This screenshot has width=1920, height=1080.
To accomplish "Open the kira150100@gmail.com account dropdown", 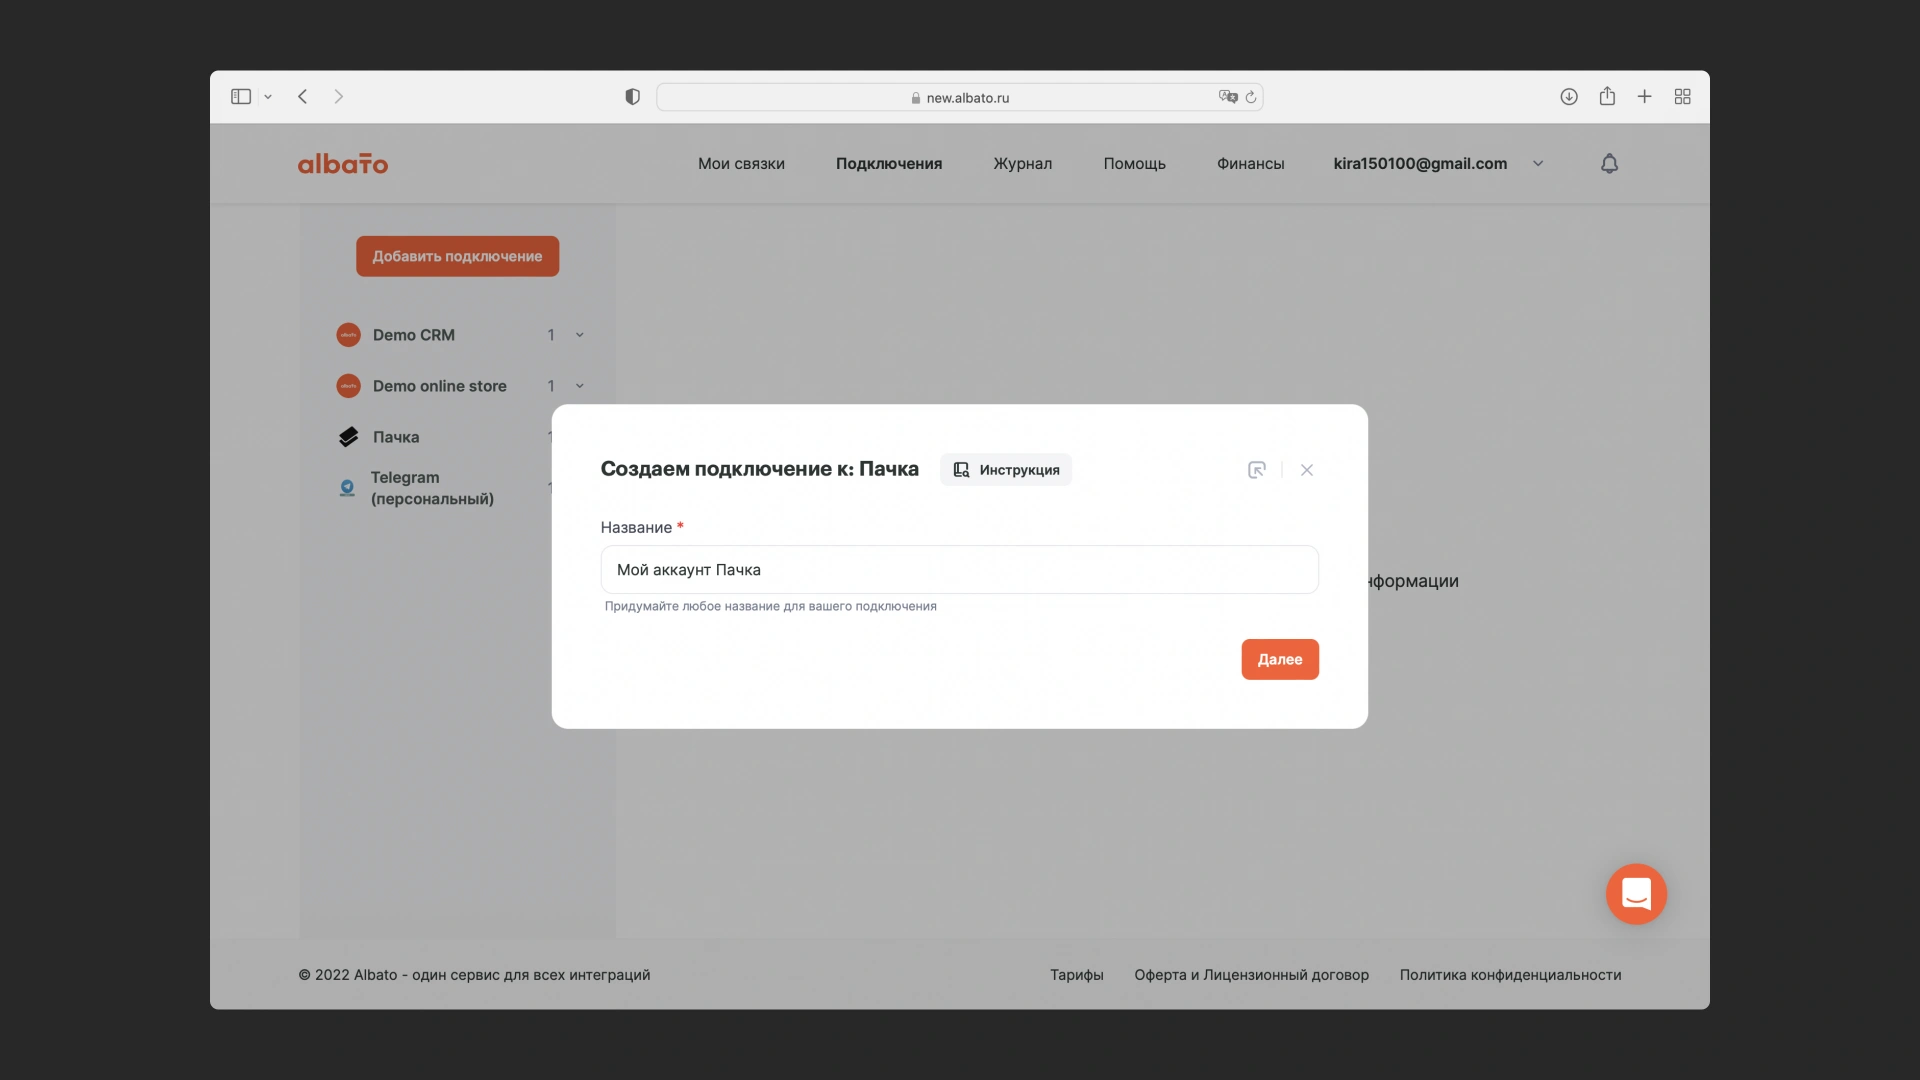I will tap(1538, 164).
